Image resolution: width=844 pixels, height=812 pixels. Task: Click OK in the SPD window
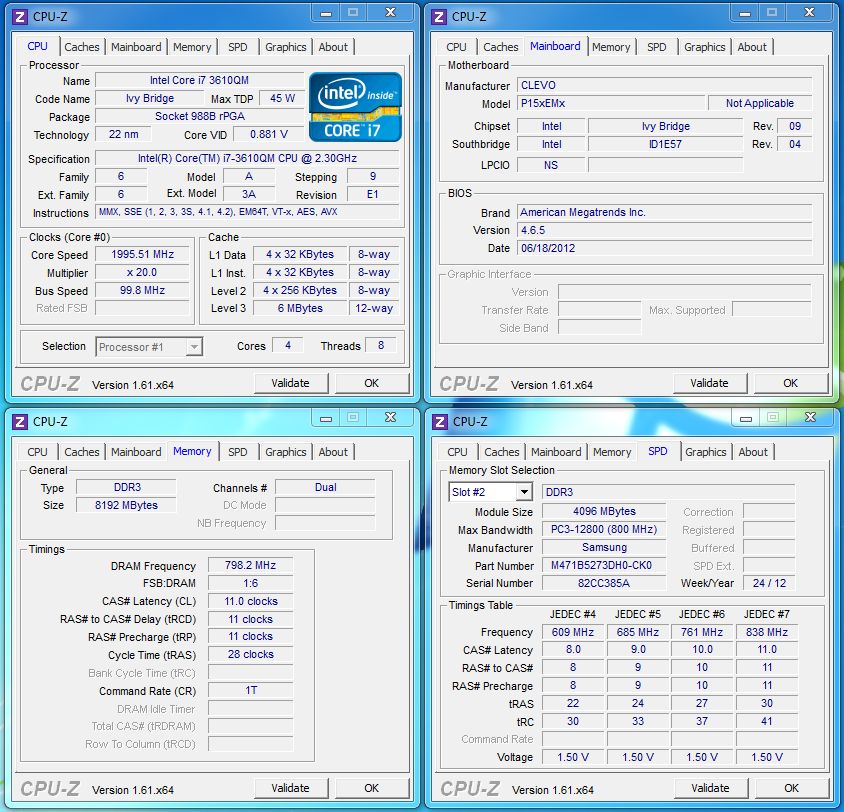click(x=791, y=788)
